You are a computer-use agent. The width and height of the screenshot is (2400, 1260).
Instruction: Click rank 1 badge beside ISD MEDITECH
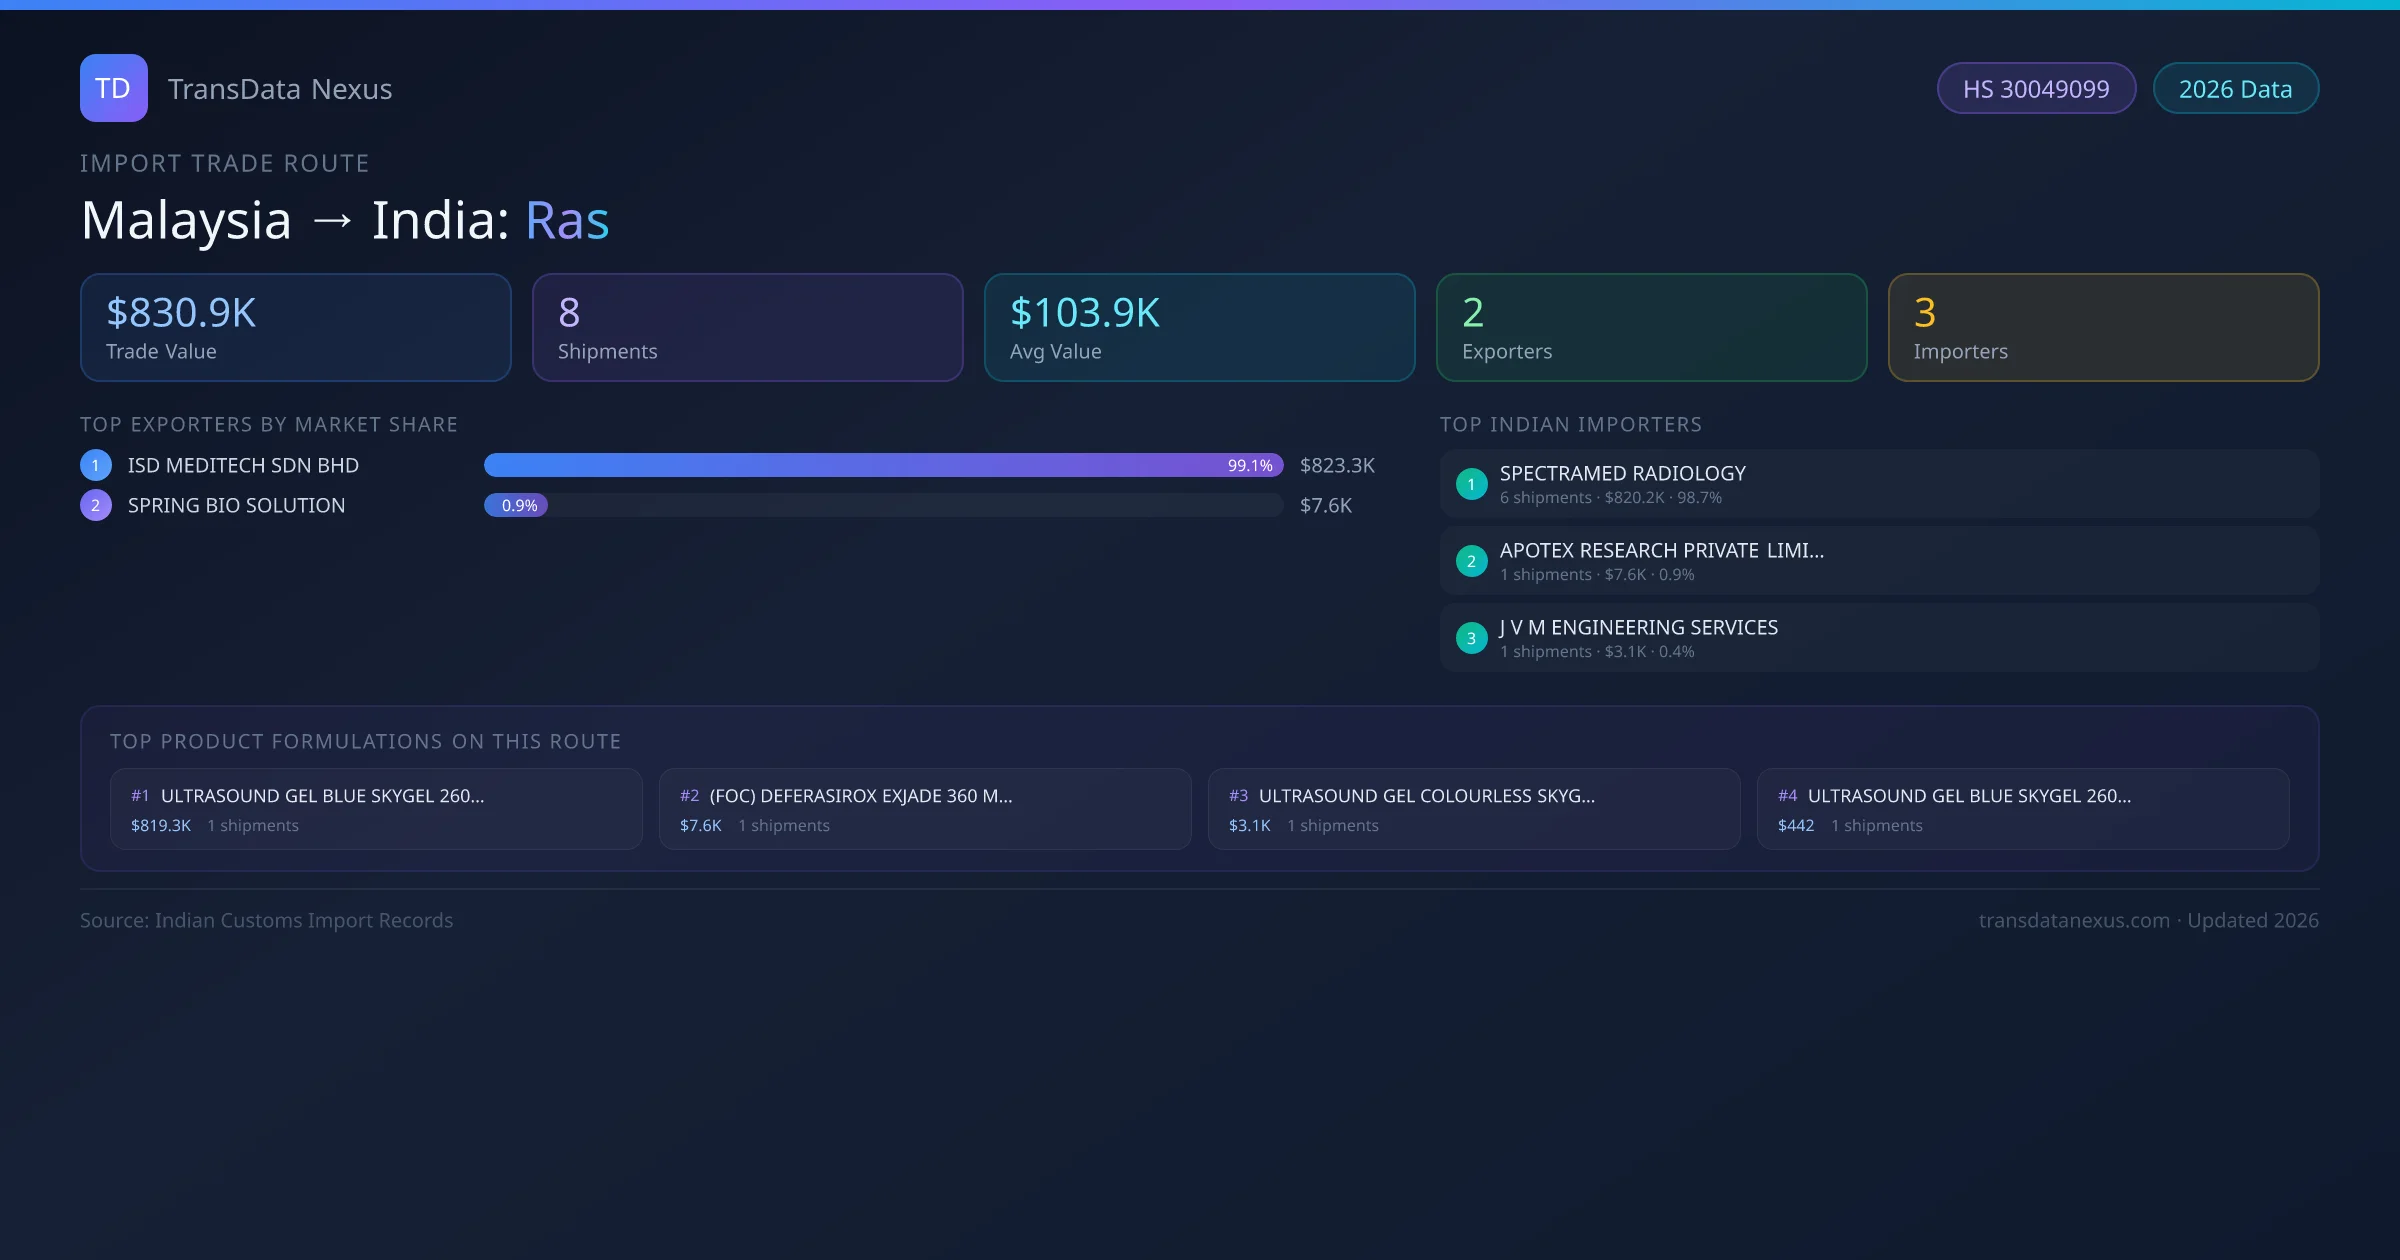point(96,465)
